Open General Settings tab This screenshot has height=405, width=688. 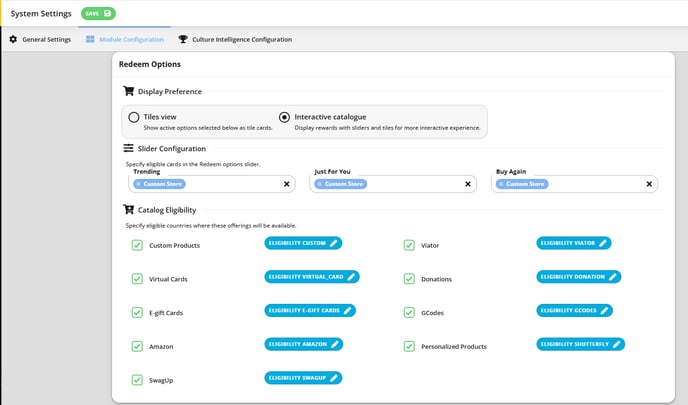(40, 39)
